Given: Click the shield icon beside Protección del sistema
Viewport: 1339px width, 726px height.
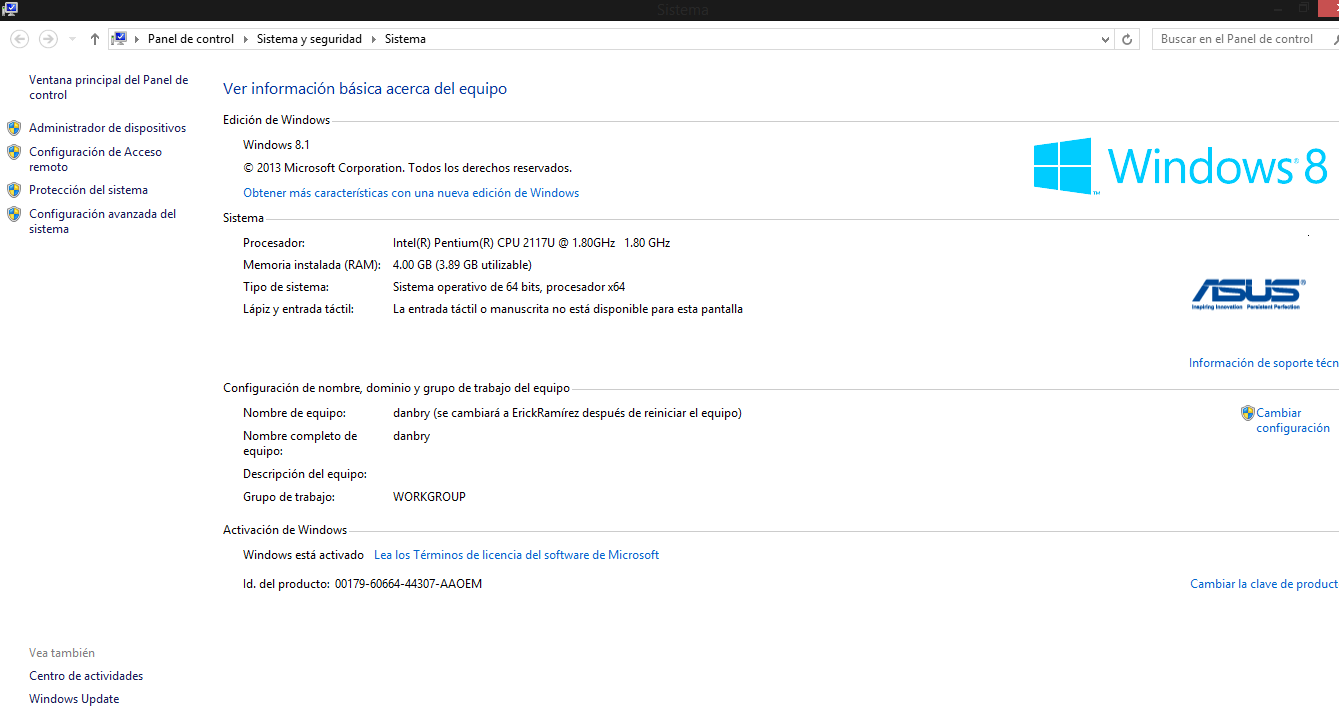Looking at the screenshot, I should click(x=14, y=190).
